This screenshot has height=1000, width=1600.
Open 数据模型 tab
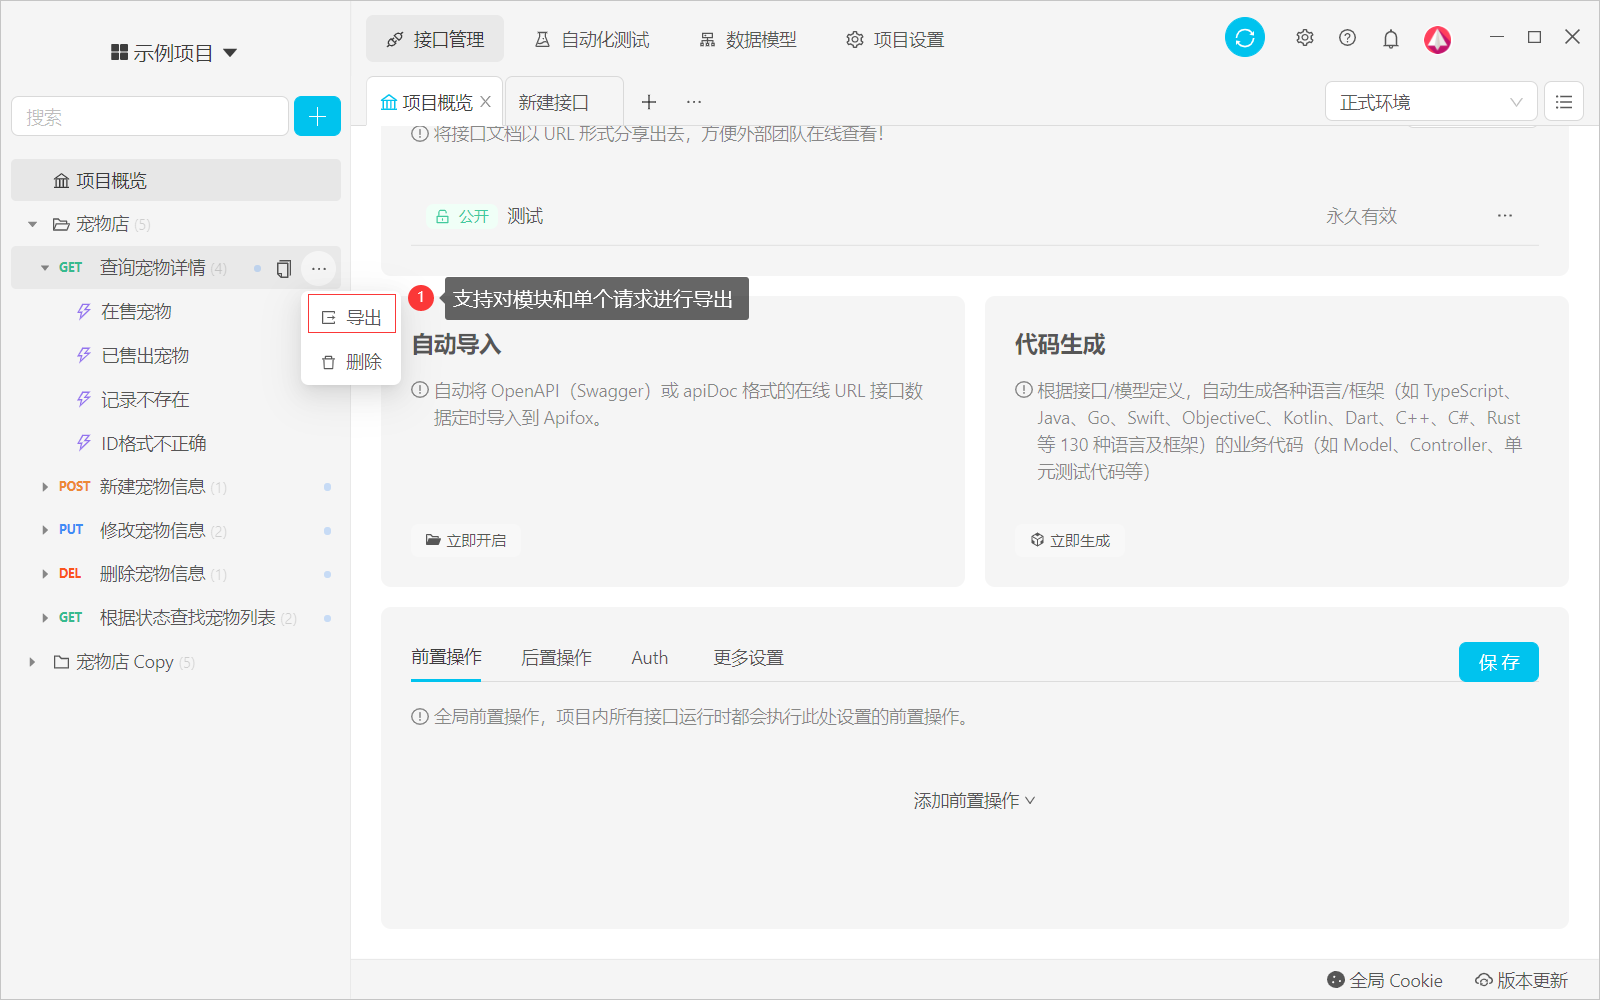(748, 39)
